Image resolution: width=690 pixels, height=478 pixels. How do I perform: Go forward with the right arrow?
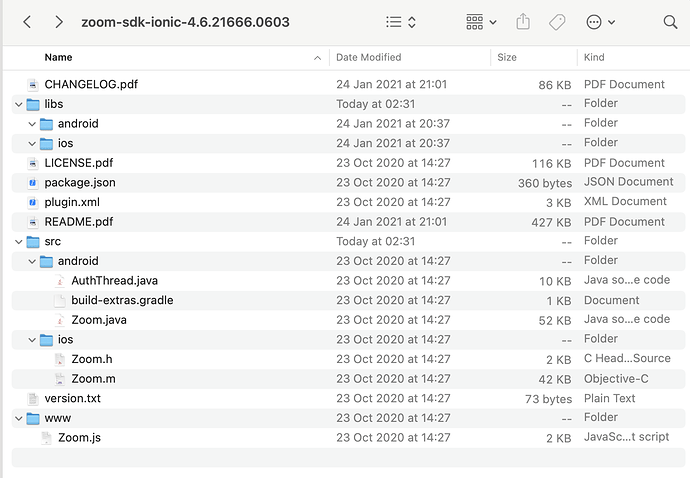[x=59, y=22]
